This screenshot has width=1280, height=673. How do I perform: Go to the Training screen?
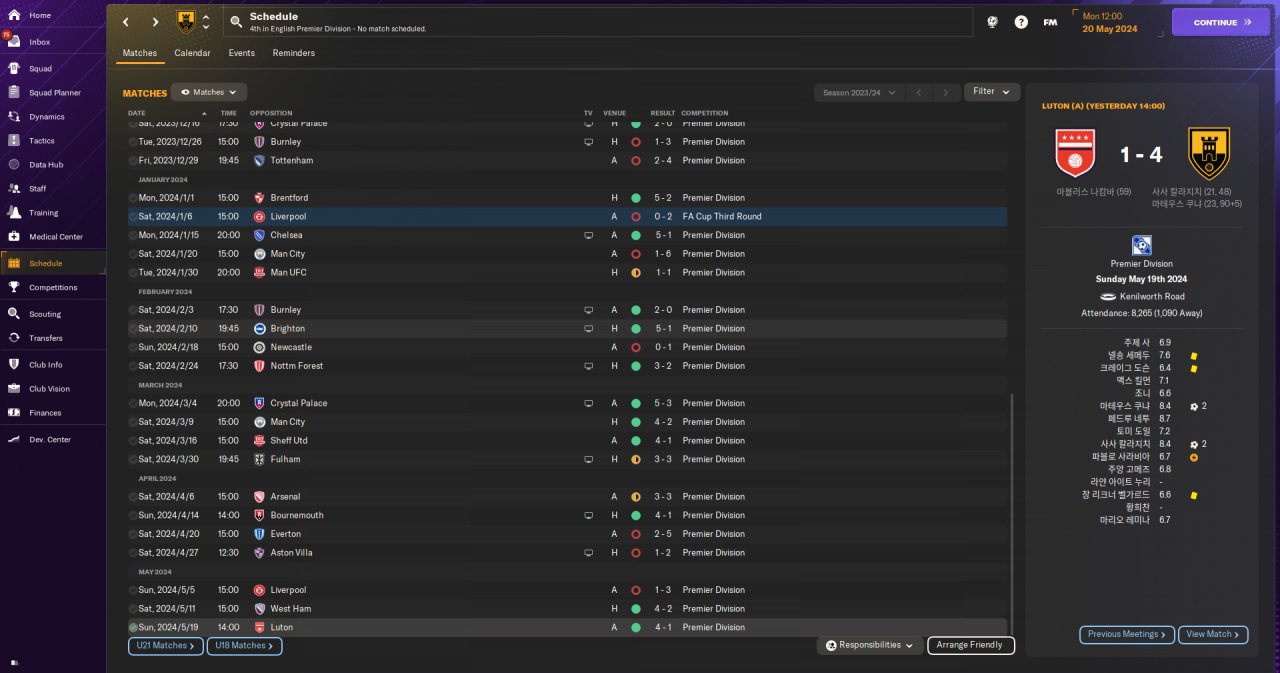point(43,213)
